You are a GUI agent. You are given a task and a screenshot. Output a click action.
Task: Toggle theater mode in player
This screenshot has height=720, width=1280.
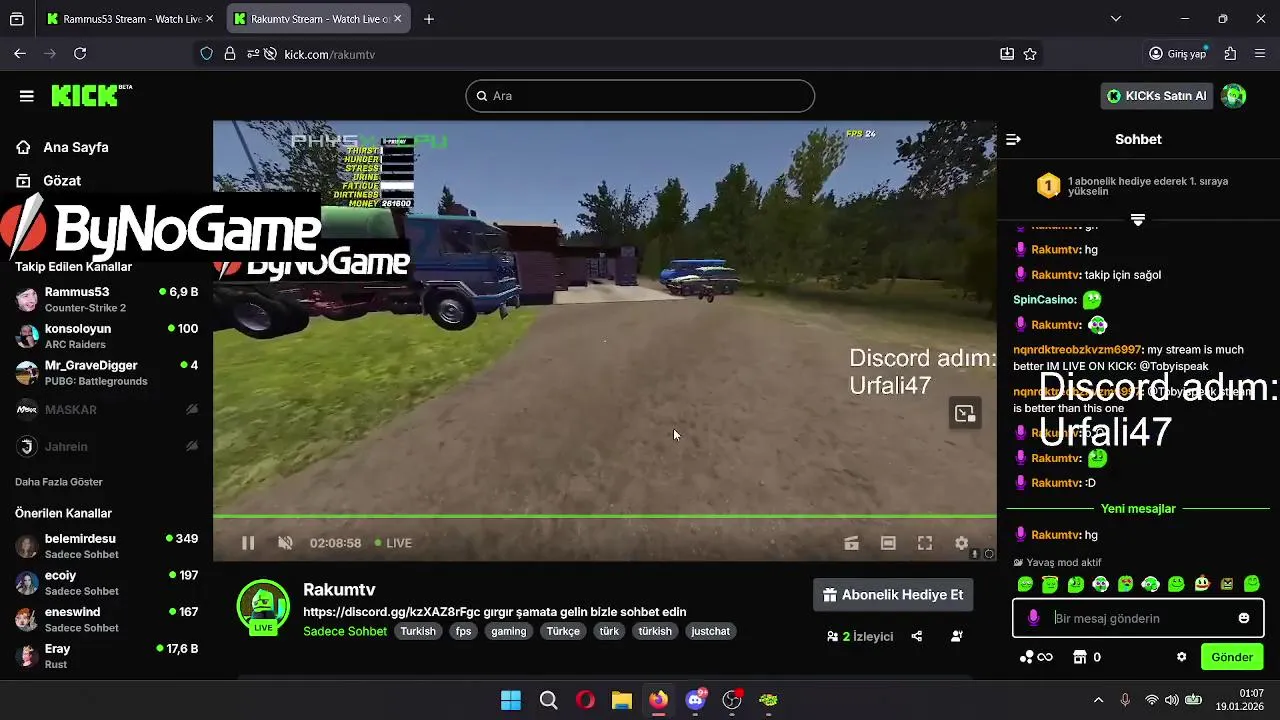point(888,543)
